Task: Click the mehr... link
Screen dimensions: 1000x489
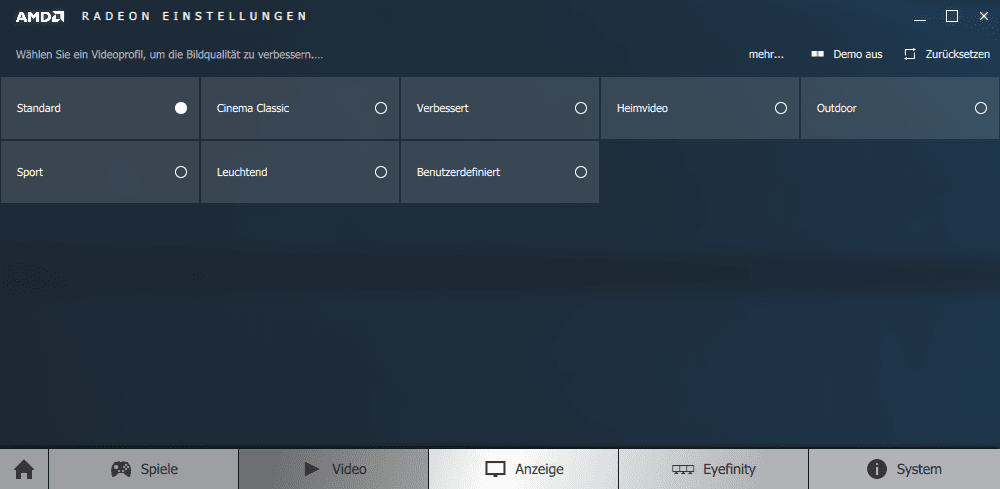Action: tap(766, 55)
